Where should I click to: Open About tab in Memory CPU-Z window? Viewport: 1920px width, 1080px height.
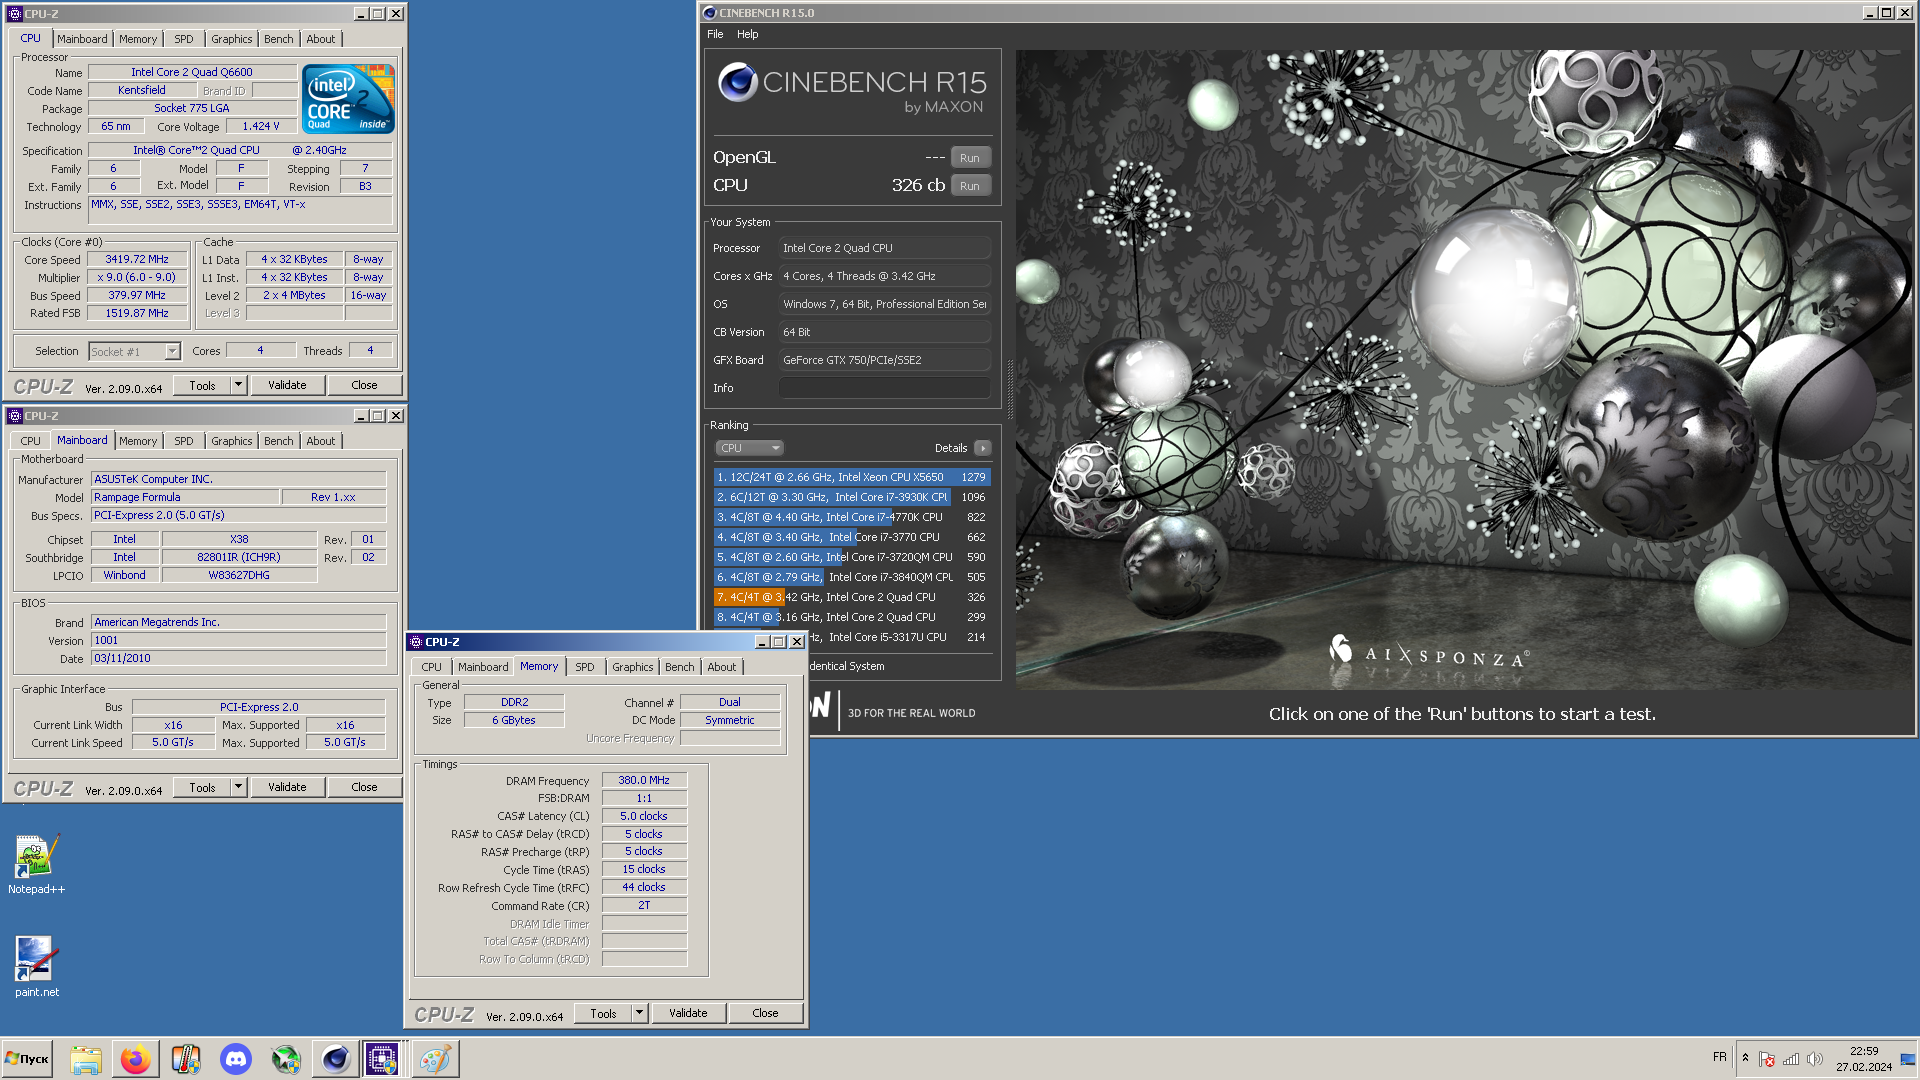(722, 667)
